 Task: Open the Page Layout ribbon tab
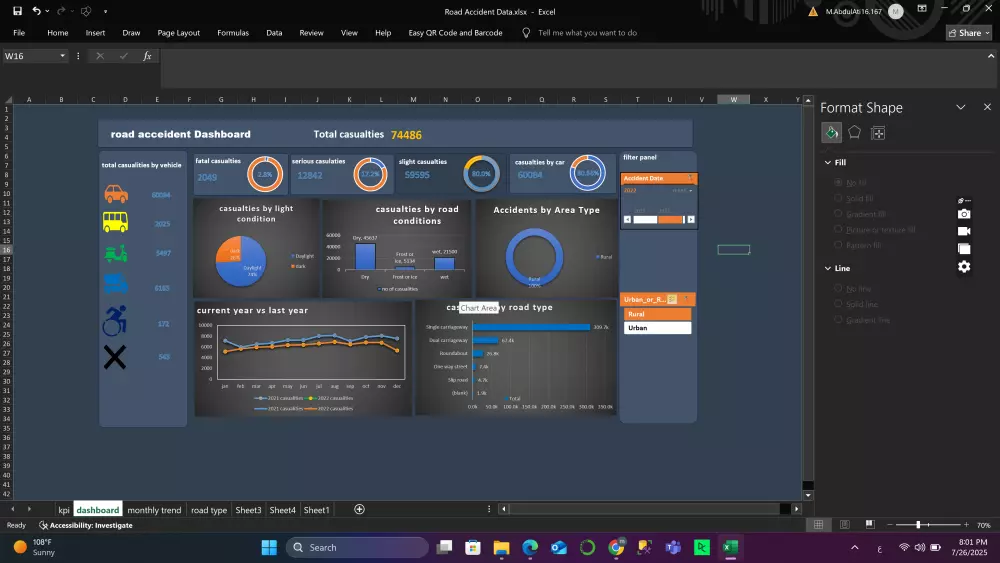[x=179, y=33]
